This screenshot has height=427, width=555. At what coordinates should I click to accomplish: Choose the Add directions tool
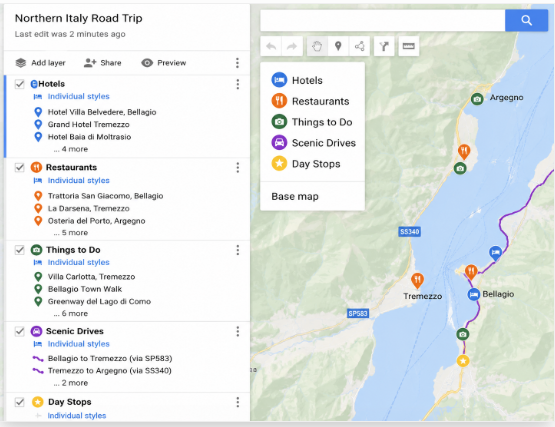(384, 46)
